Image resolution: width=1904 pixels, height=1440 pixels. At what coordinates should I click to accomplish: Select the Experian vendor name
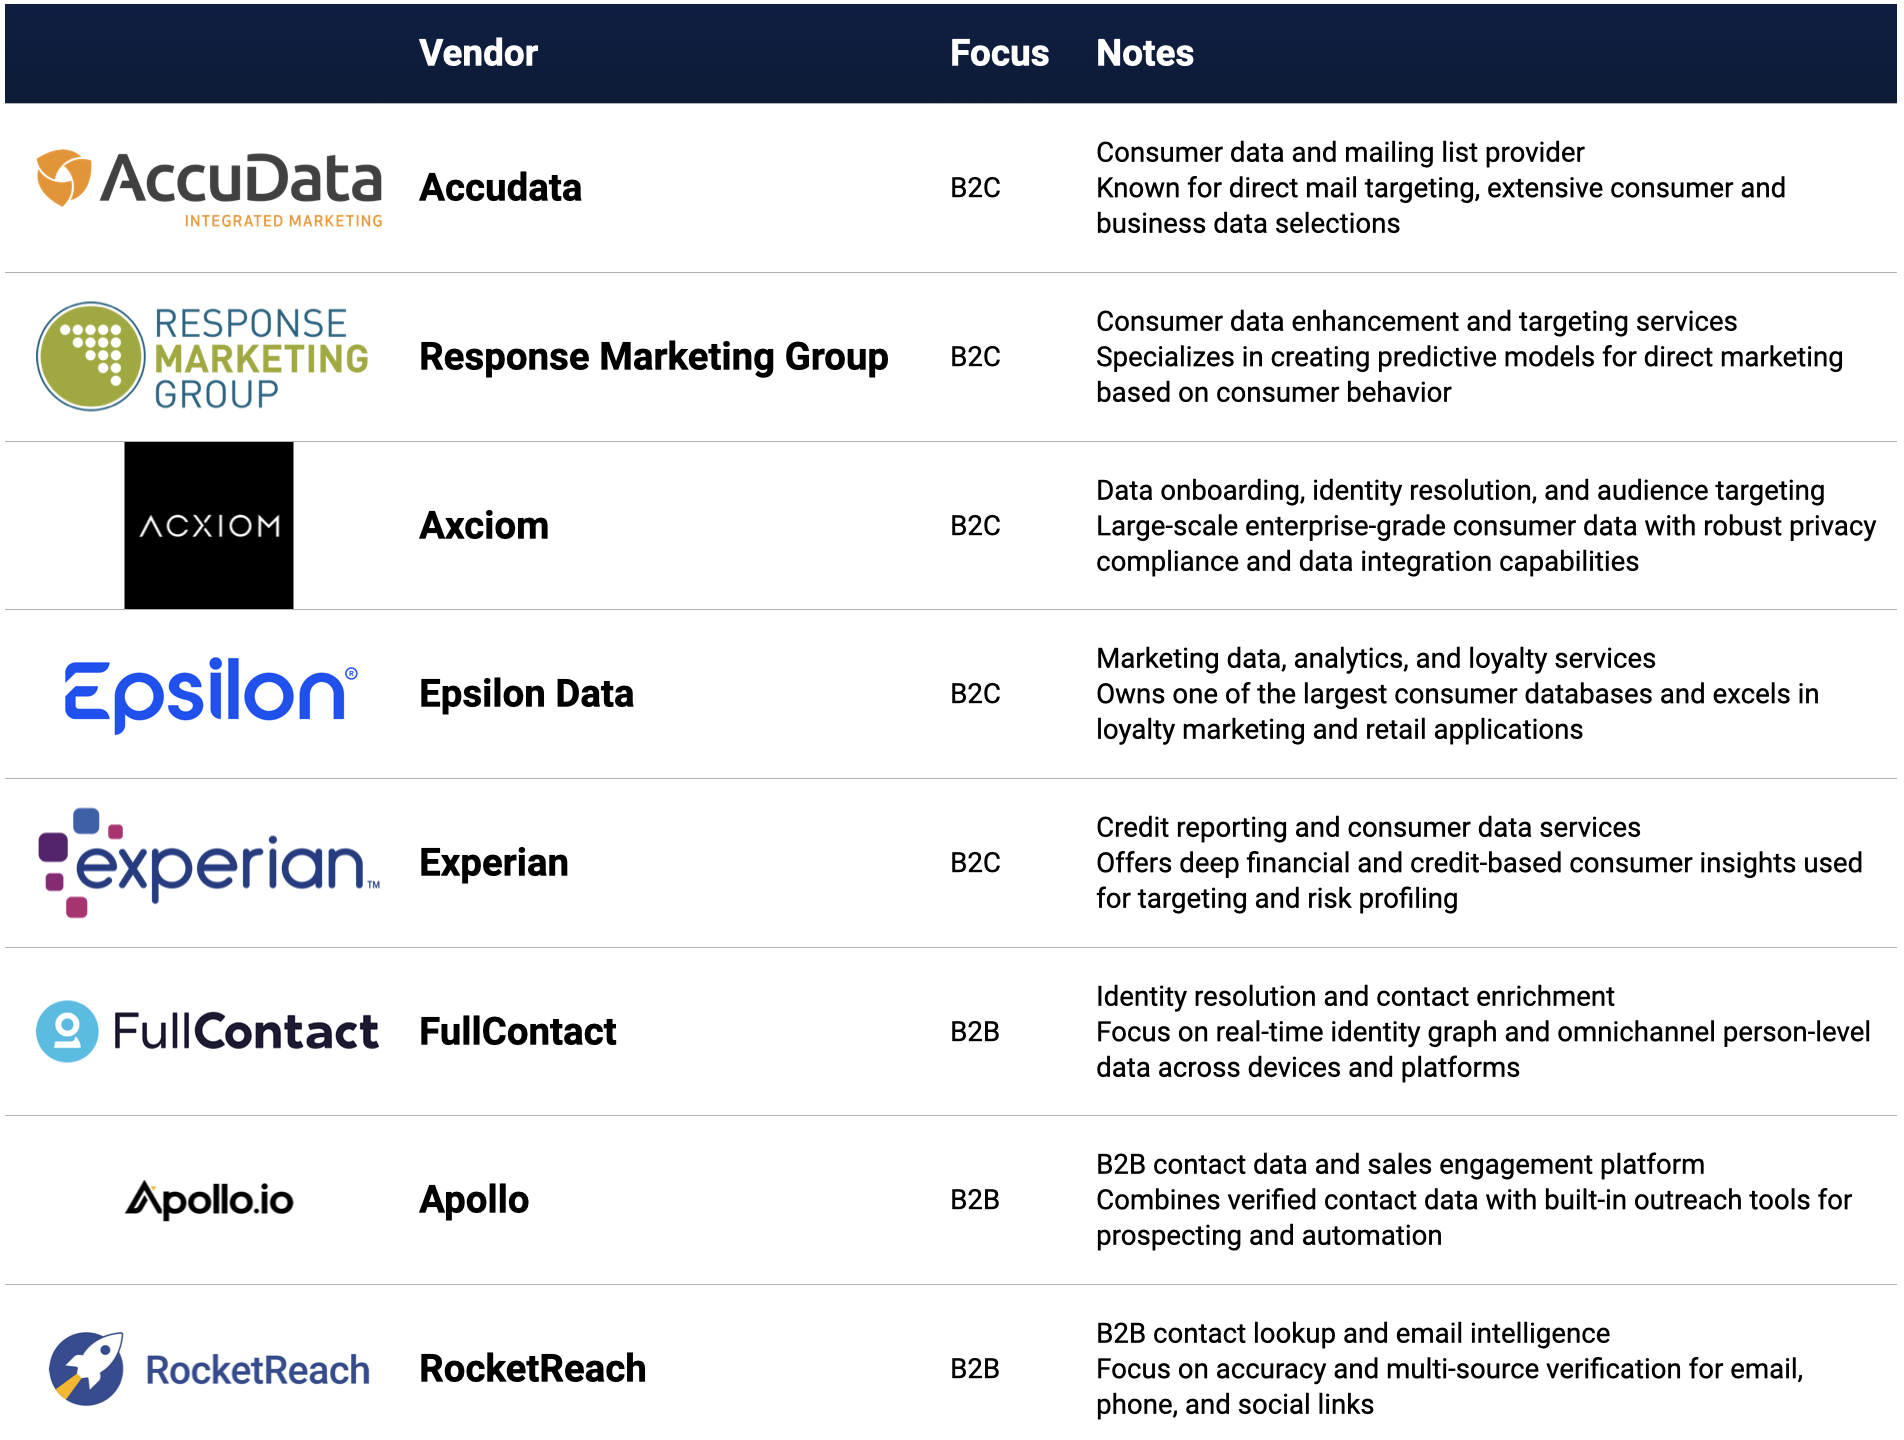point(494,863)
